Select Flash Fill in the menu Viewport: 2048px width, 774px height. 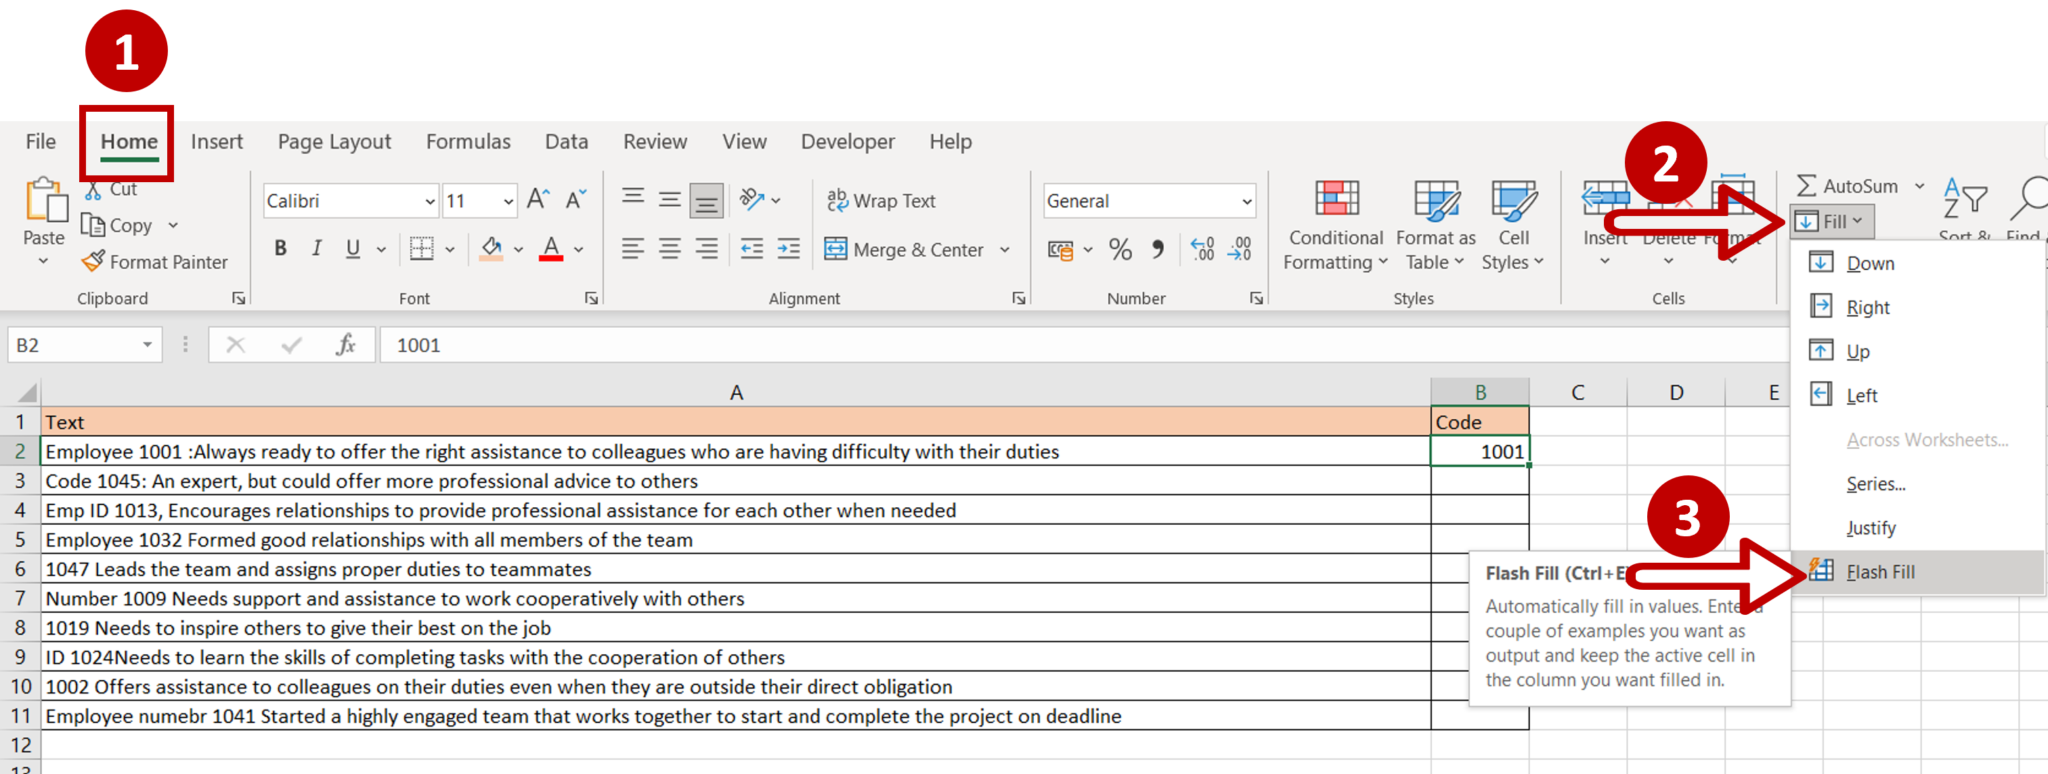[1917, 572]
